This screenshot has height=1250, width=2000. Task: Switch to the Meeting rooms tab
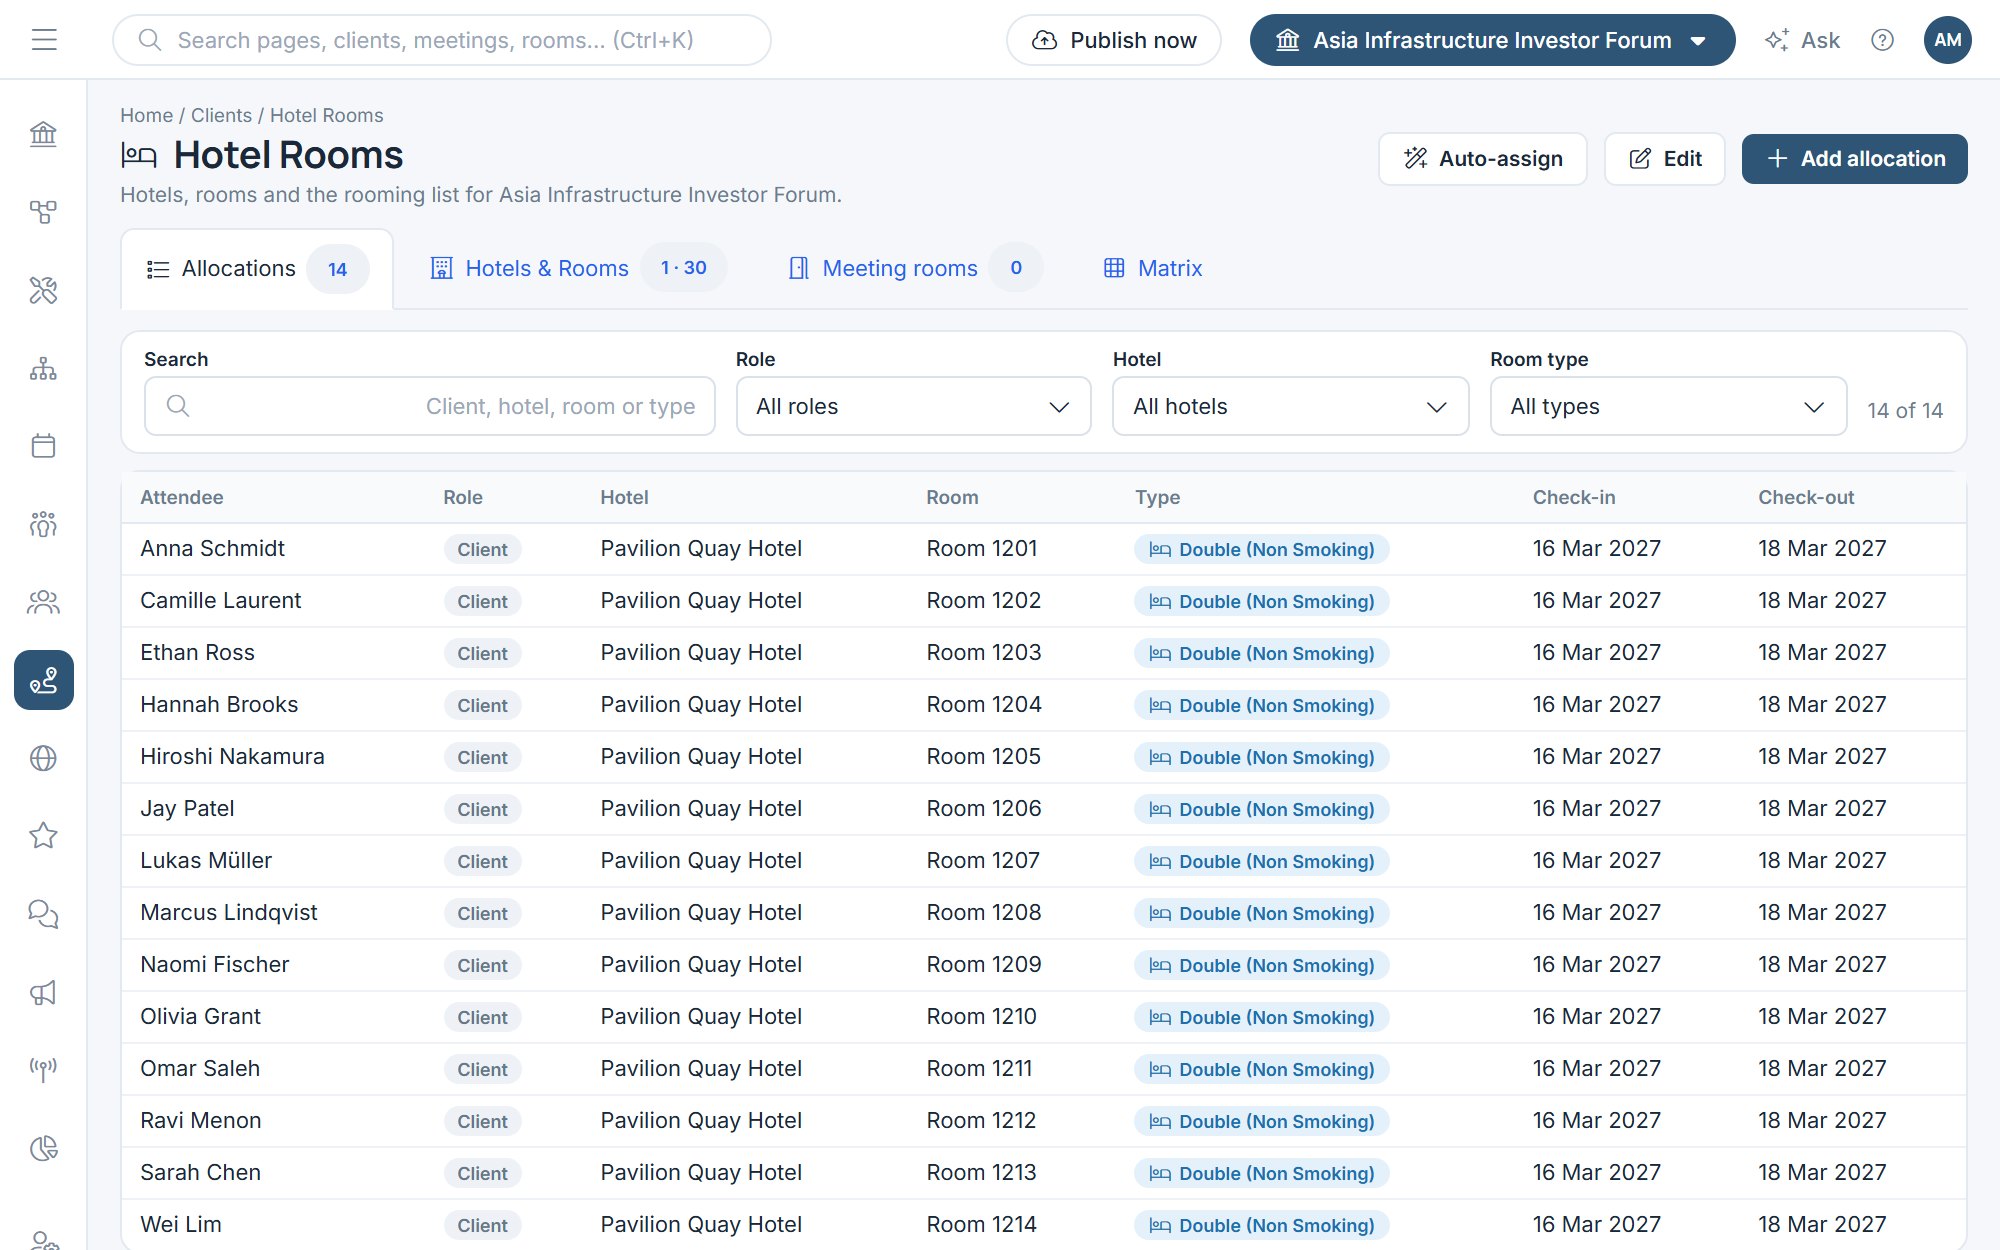pyautogui.click(x=914, y=268)
